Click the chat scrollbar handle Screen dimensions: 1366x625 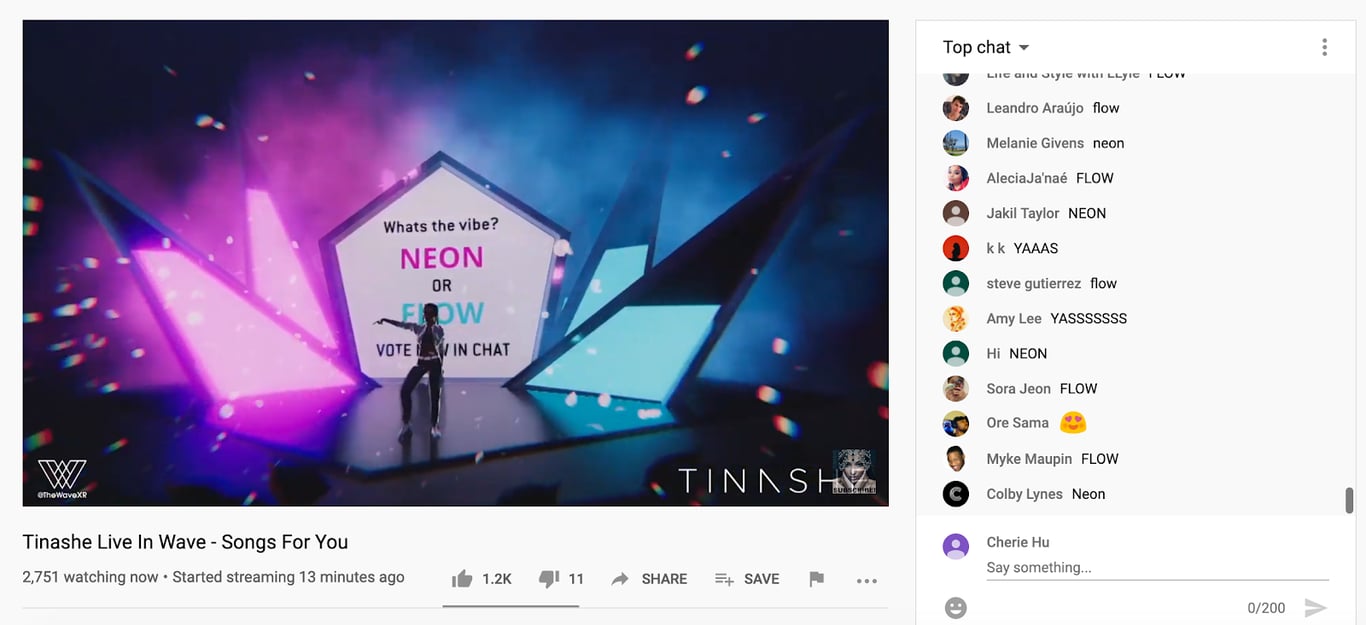pos(1349,500)
